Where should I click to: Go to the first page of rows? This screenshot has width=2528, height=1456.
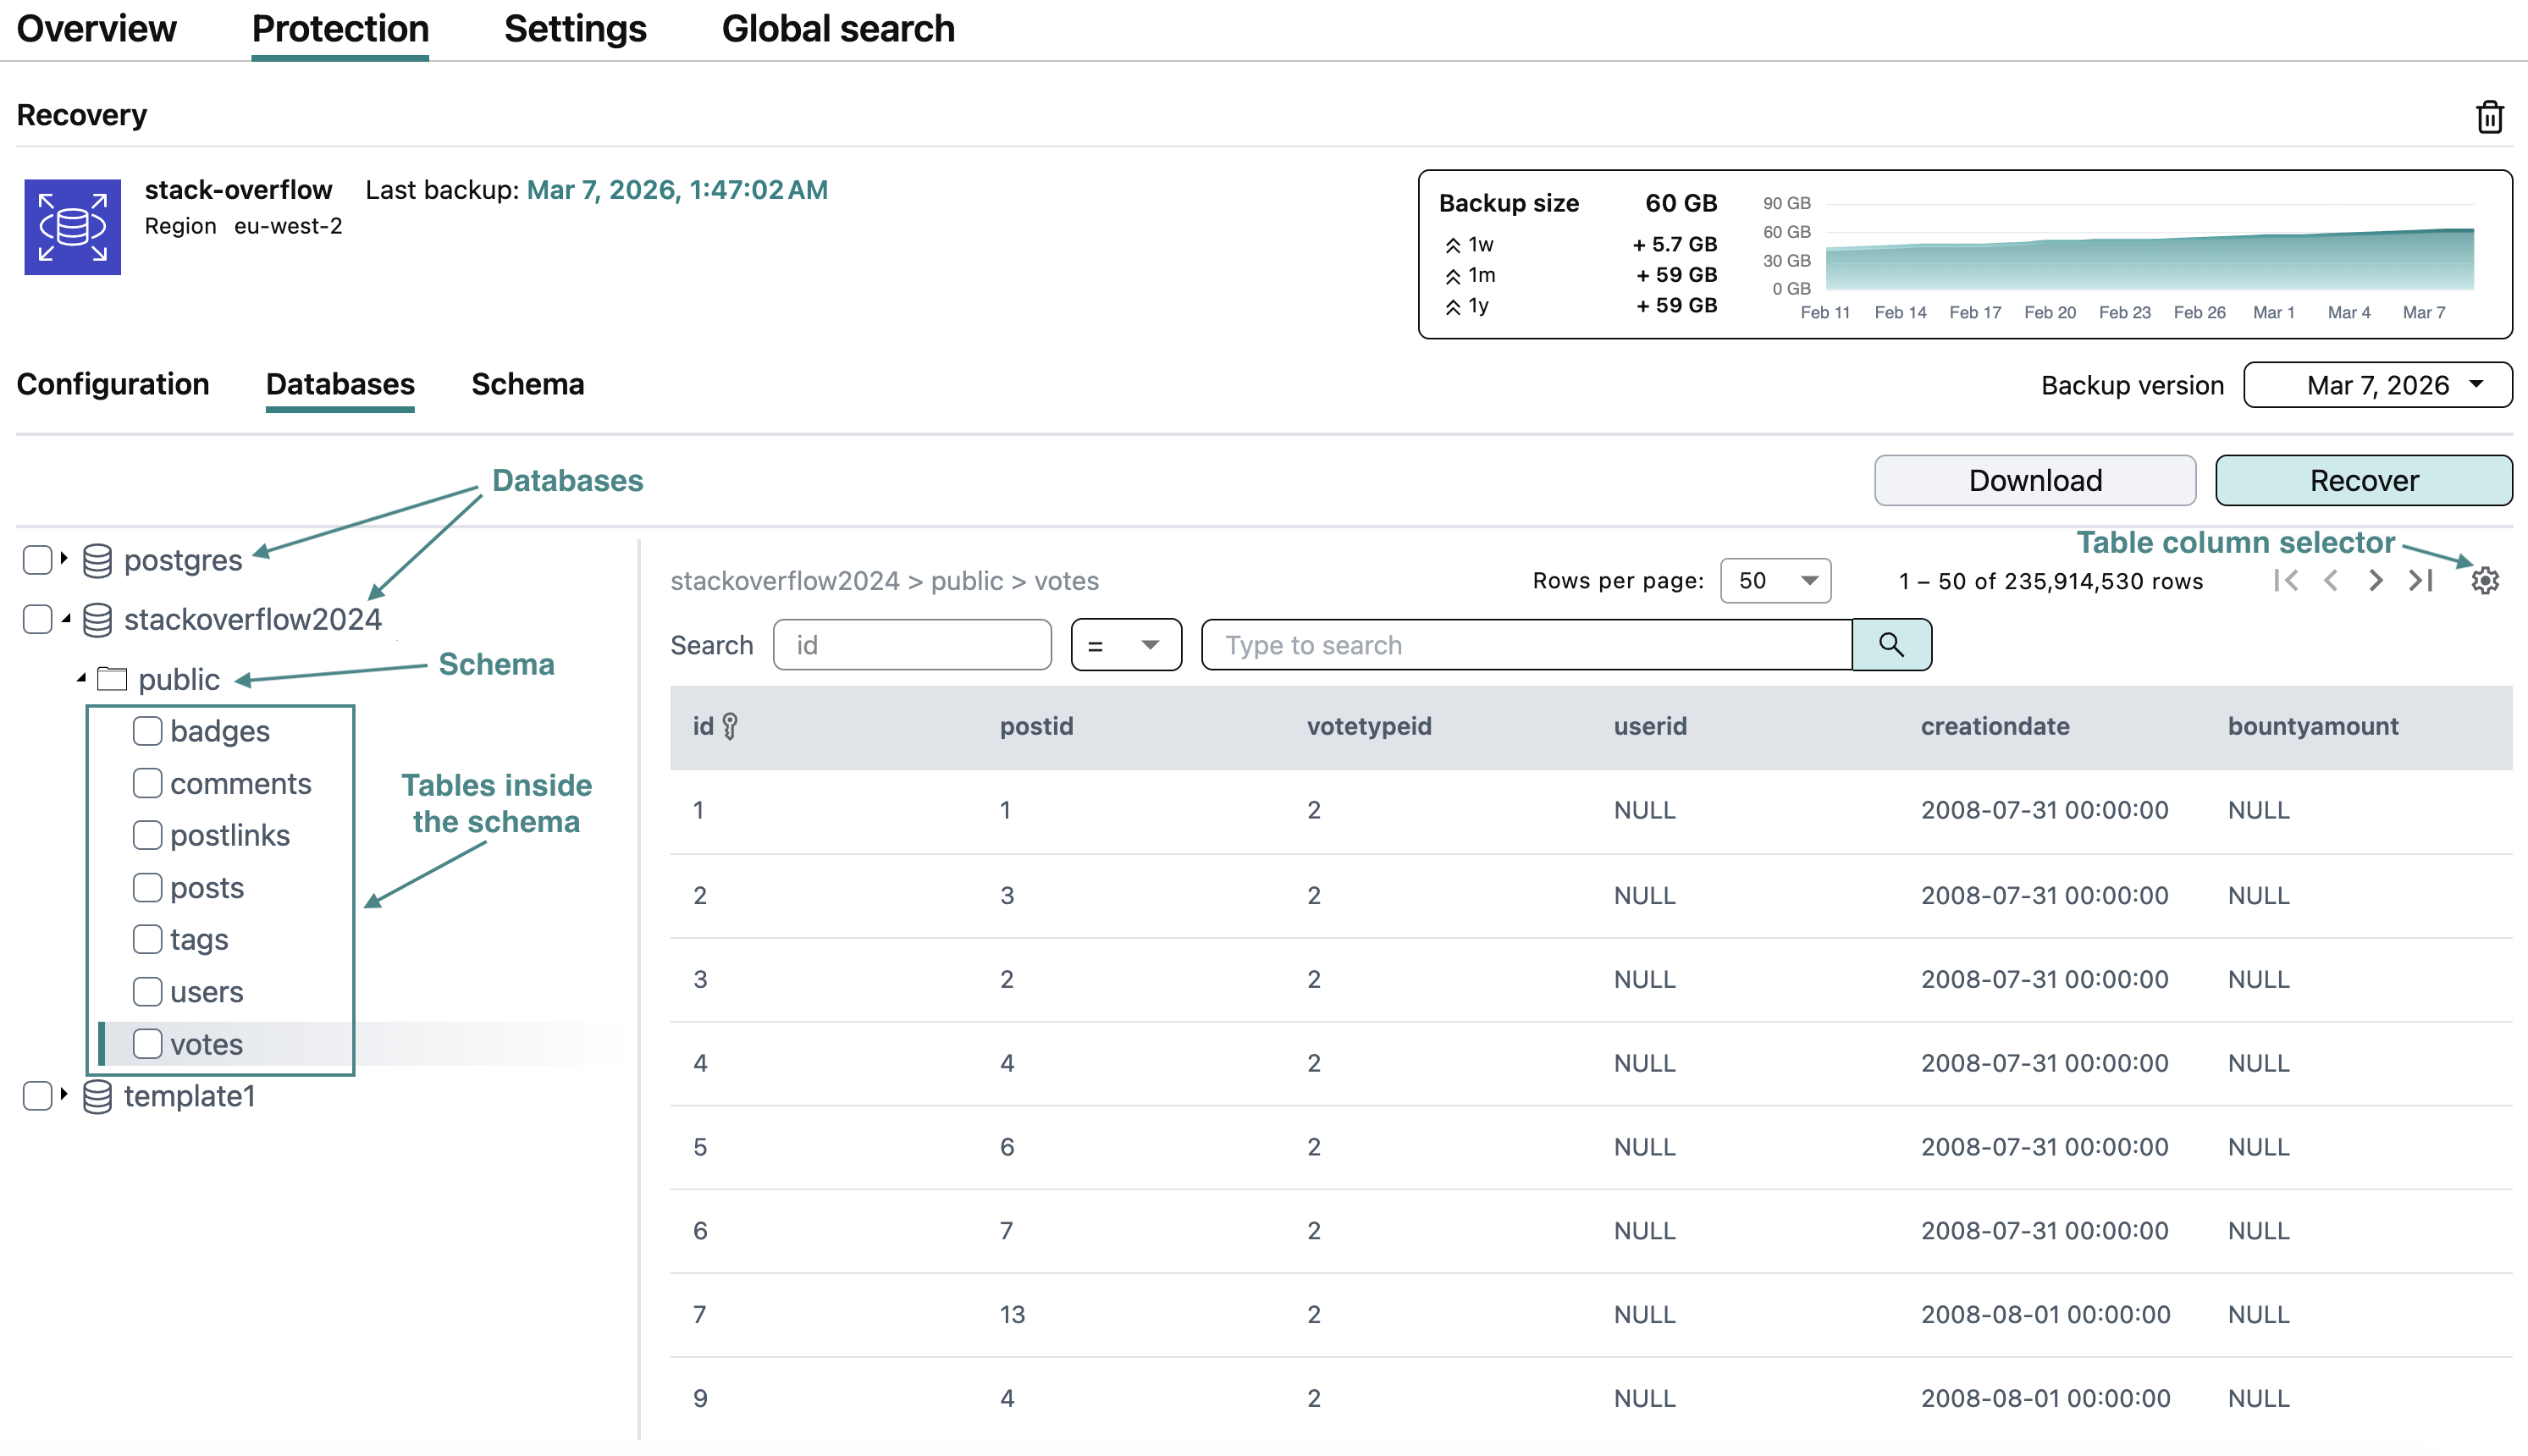click(x=2285, y=581)
